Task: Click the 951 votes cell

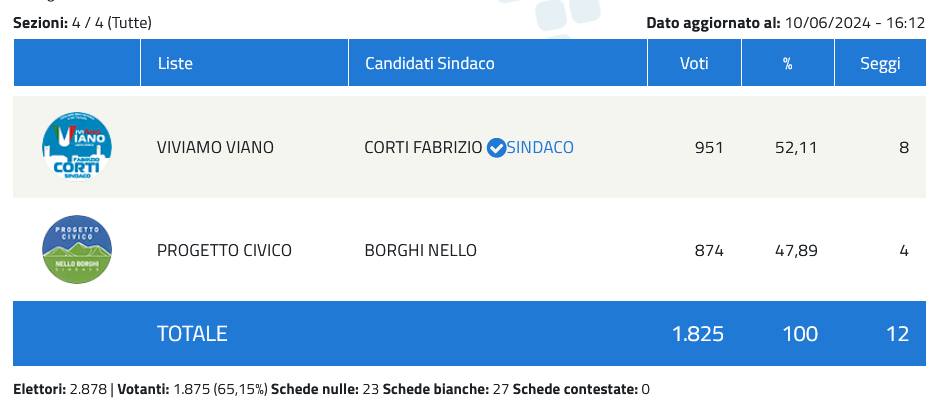Action: pyautogui.click(x=708, y=148)
